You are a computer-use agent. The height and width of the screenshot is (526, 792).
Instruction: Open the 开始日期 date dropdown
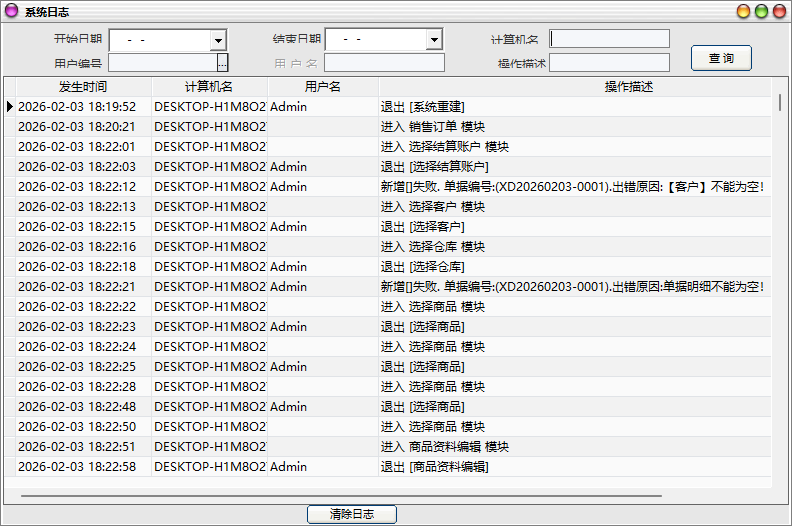(x=218, y=40)
